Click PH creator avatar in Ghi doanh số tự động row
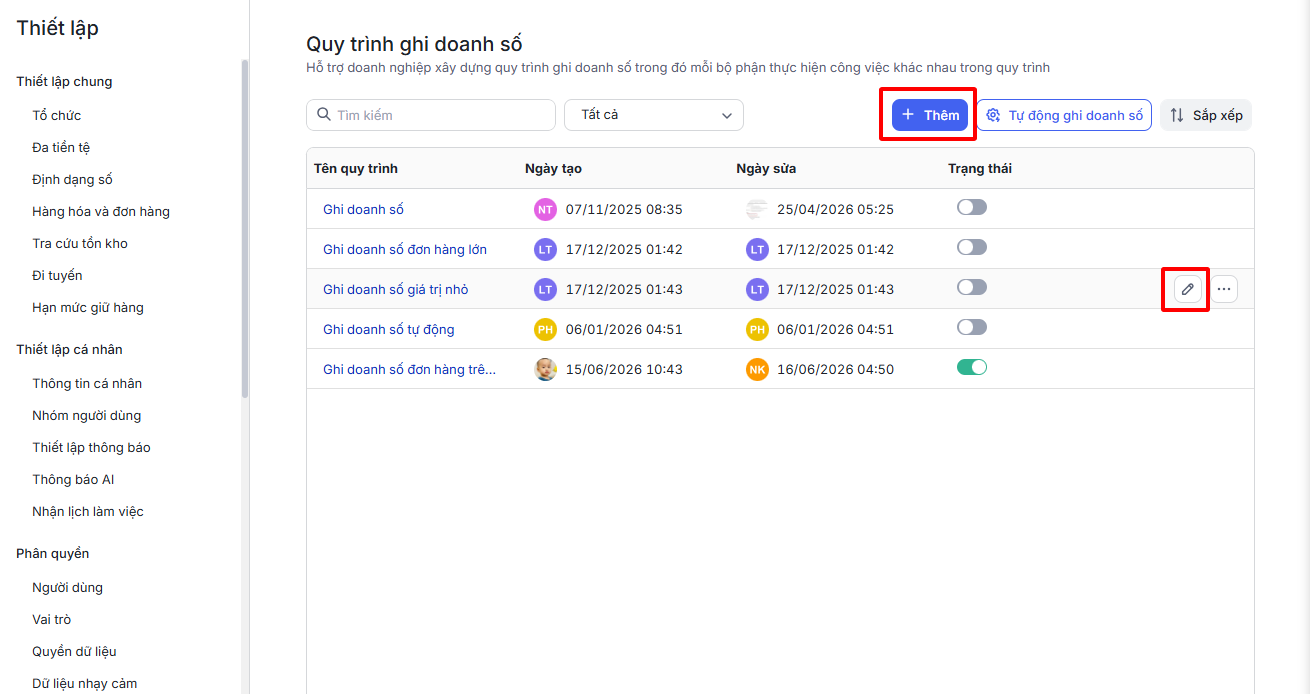This screenshot has height=694, width=1310. coord(545,329)
